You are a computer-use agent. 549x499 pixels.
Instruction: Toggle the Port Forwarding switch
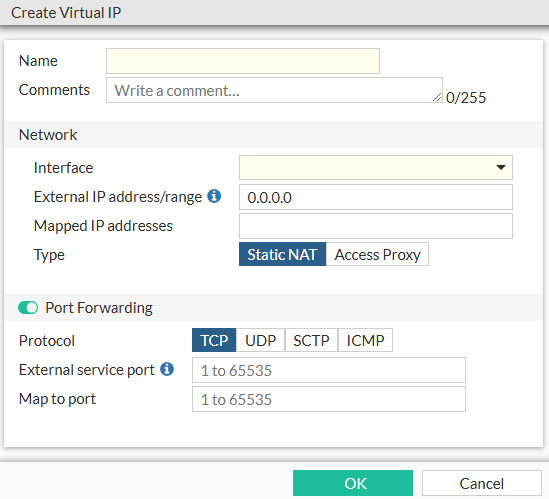pyautogui.click(x=28, y=308)
